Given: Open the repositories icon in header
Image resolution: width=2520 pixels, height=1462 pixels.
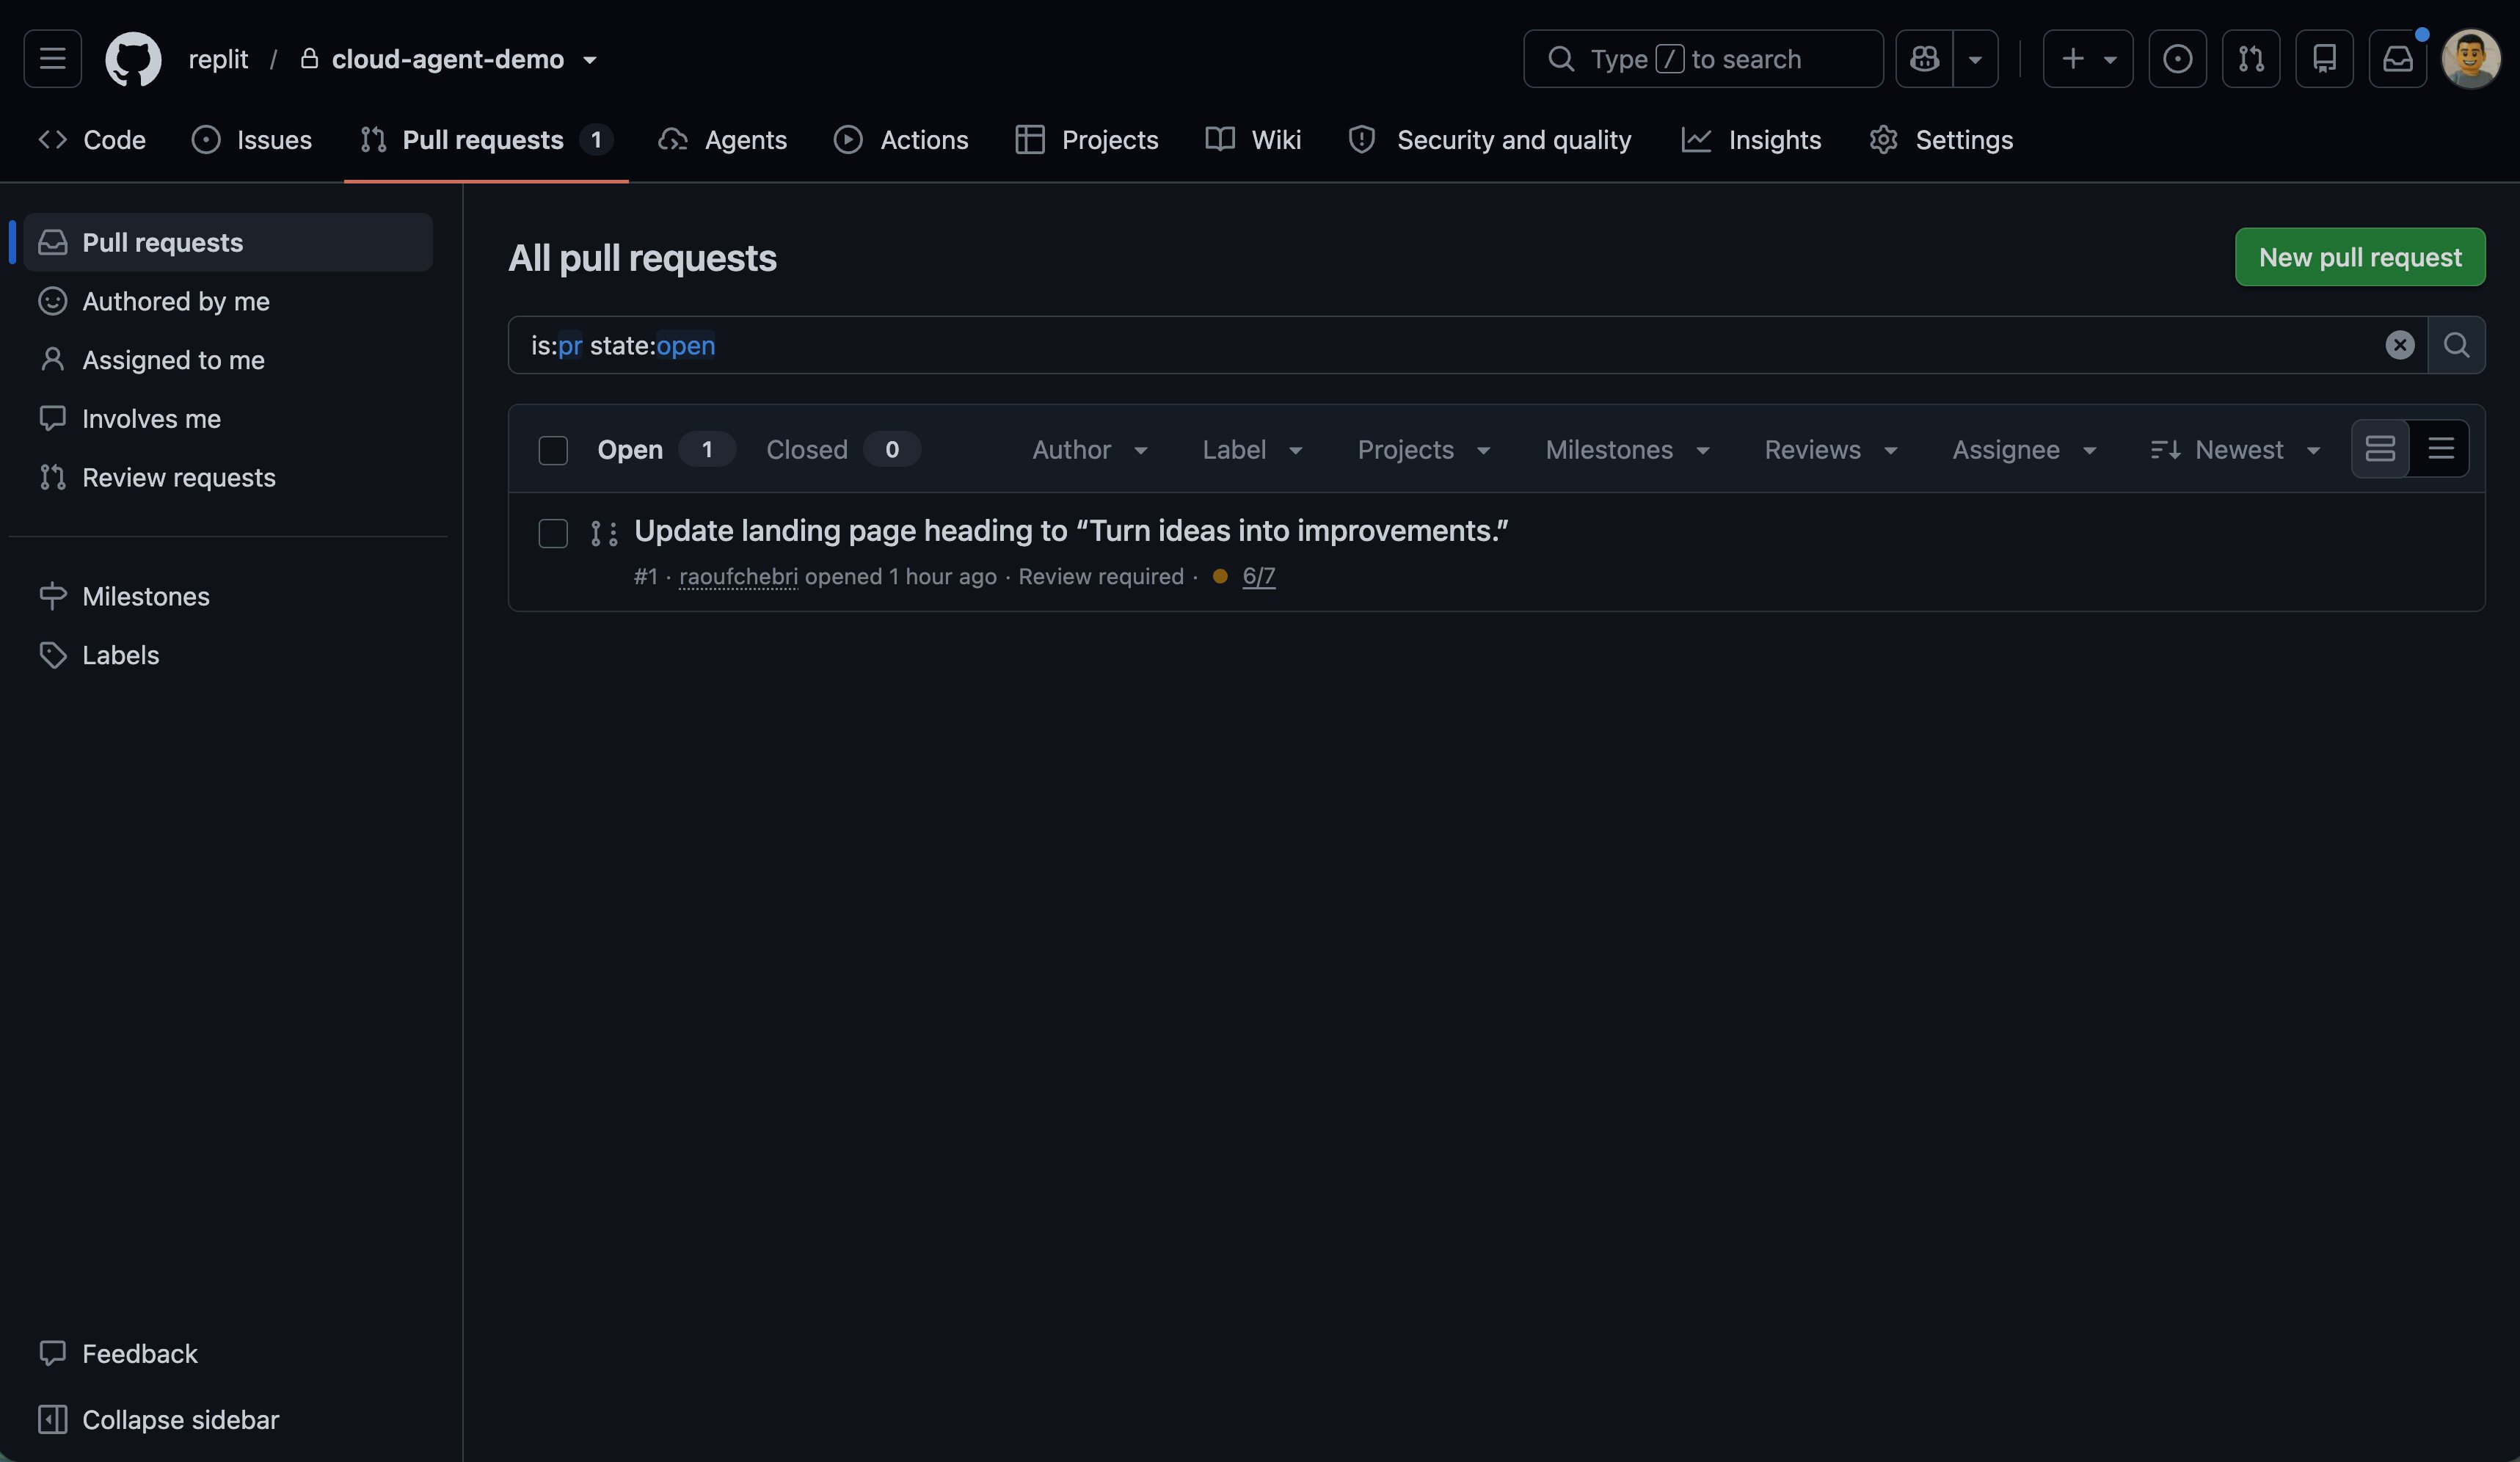Looking at the screenshot, I should 2324,59.
